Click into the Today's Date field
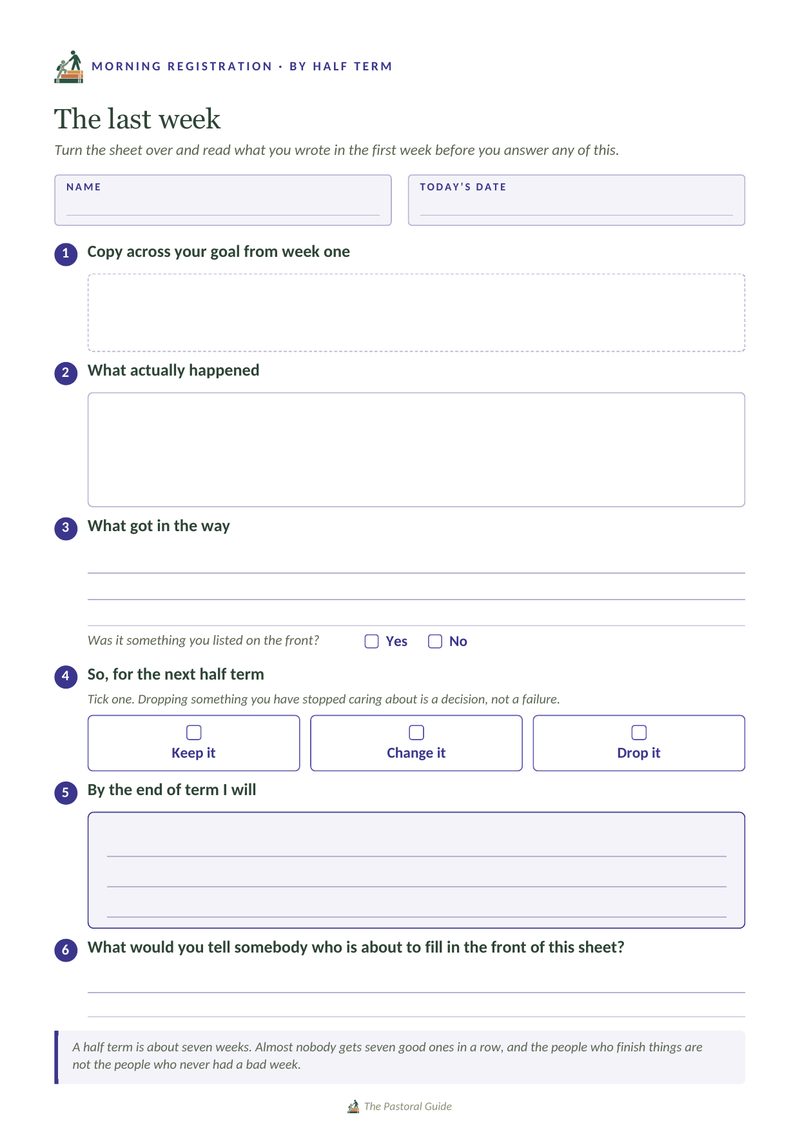This screenshot has width=800, height=1132. pos(576,200)
